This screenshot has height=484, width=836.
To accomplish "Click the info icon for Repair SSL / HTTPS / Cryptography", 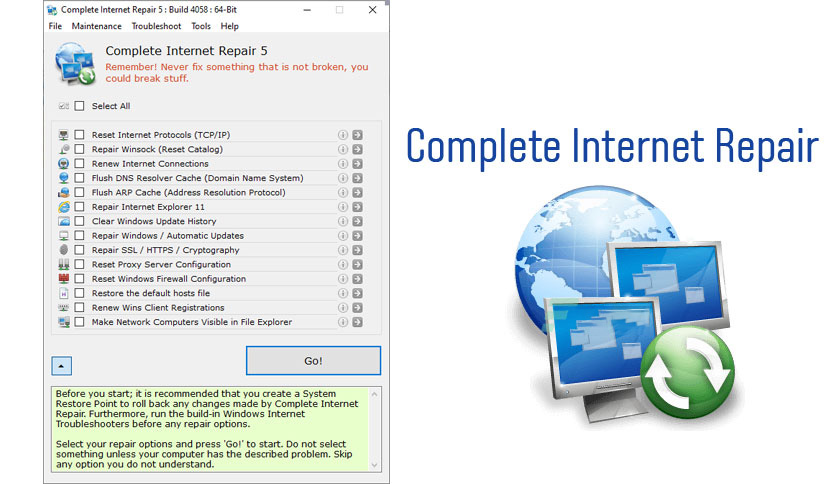I will coord(343,250).
